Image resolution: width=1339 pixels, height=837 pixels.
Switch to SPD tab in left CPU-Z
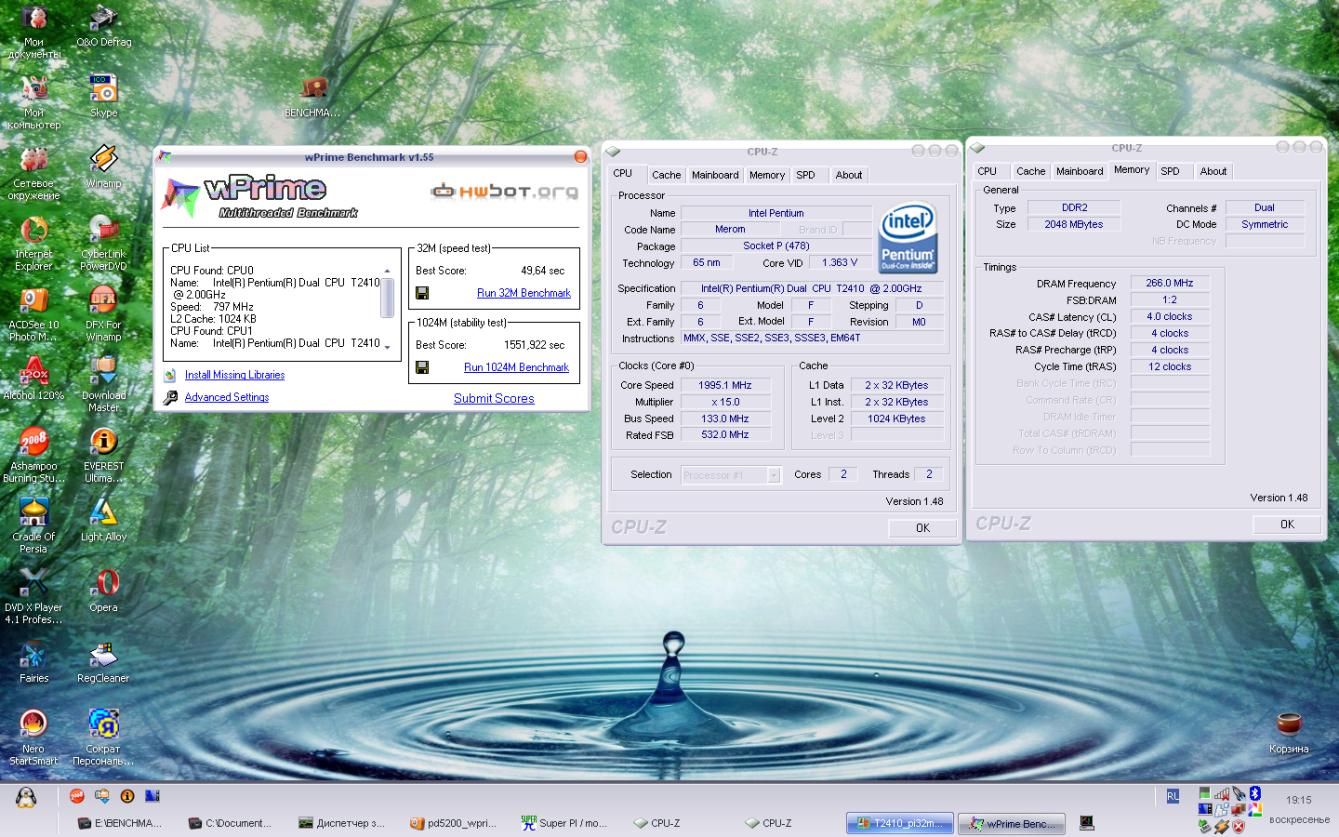tap(806, 175)
